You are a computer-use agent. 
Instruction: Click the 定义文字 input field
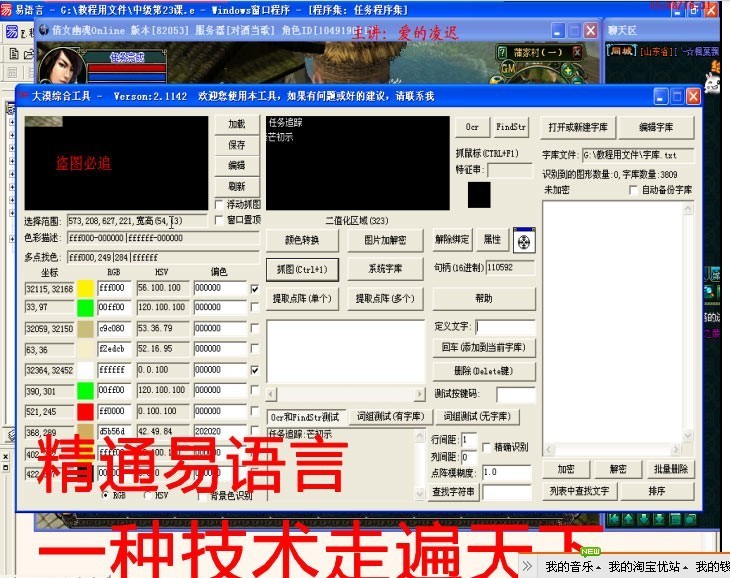[505, 327]
